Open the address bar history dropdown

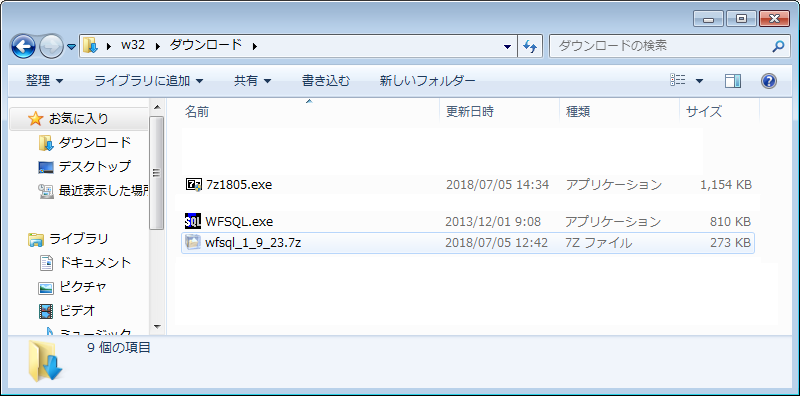tap(507, 46)
